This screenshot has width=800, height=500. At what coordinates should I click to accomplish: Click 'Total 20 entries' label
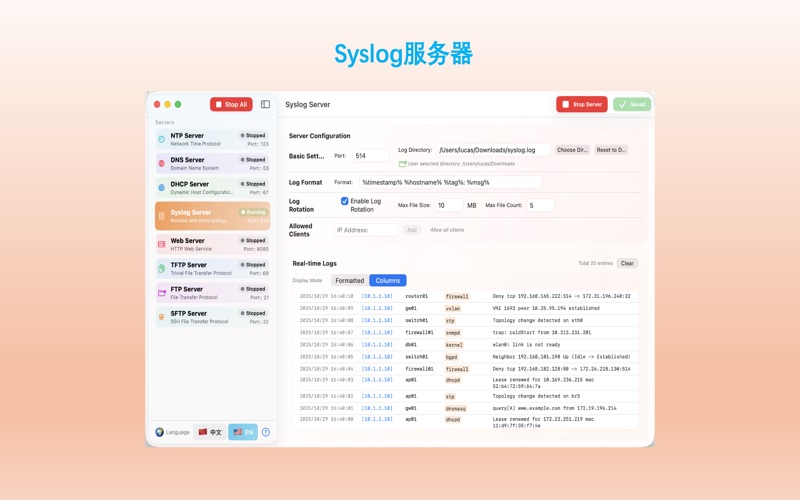pos(595,263)
